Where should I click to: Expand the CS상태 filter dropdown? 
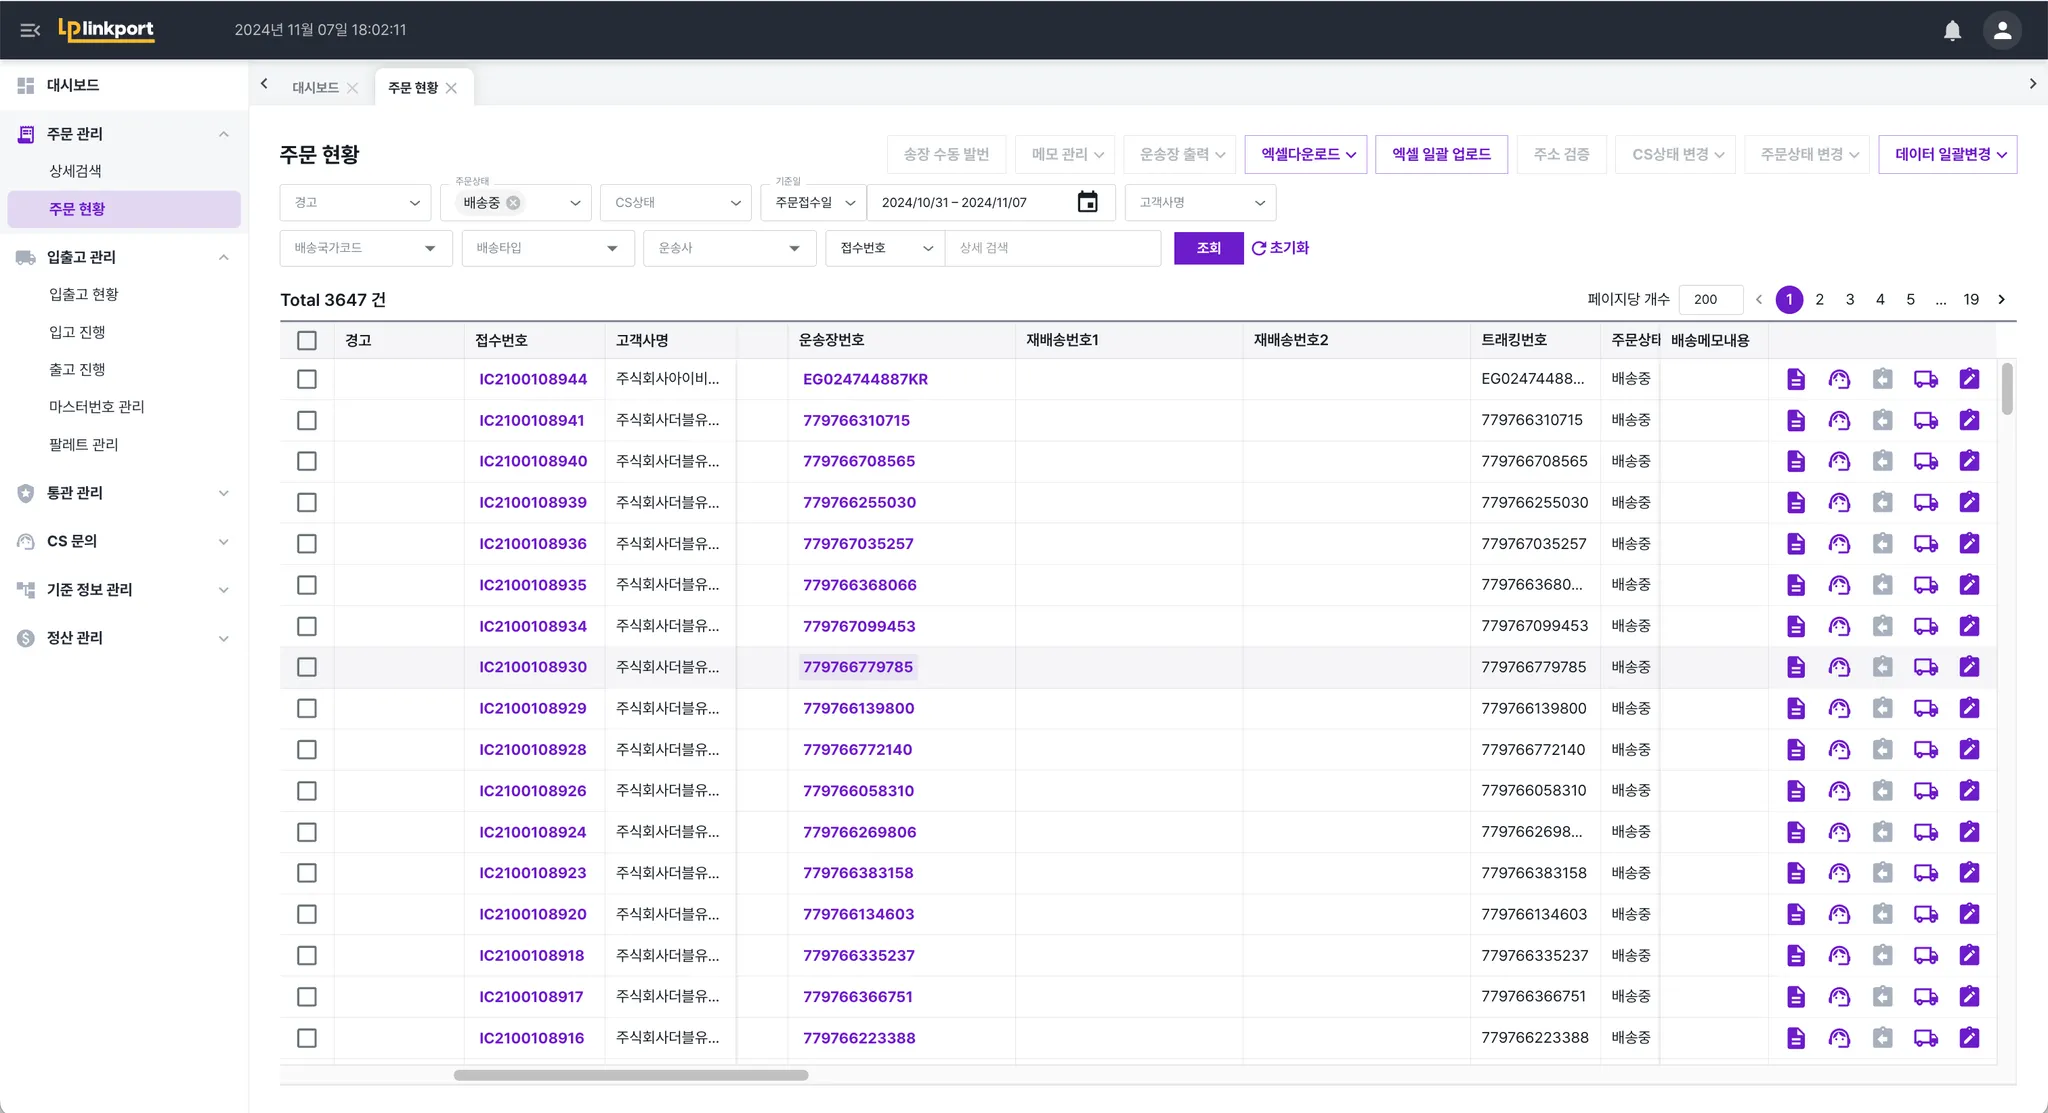[x=676, y=203]
